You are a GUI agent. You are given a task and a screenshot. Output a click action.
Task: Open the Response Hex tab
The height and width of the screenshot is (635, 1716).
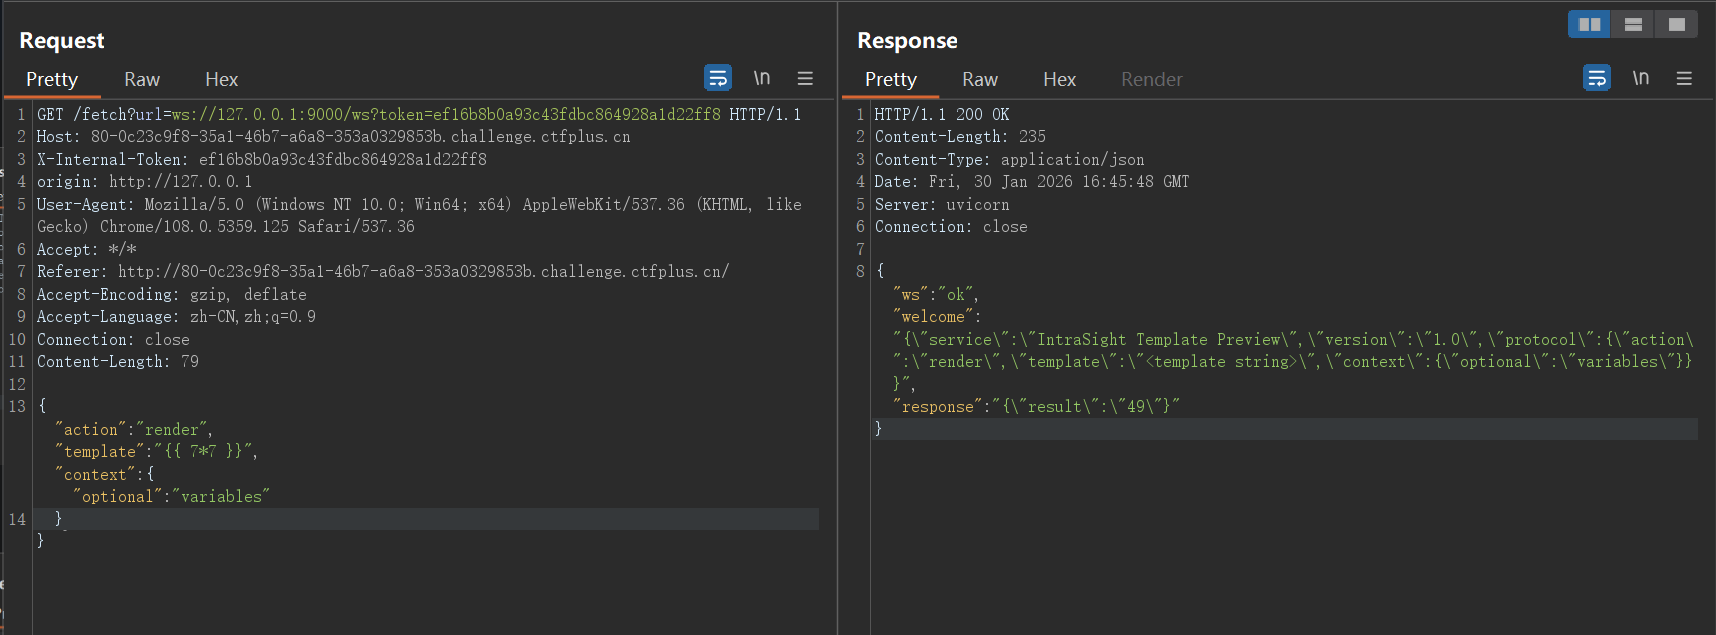[1059, 79]
